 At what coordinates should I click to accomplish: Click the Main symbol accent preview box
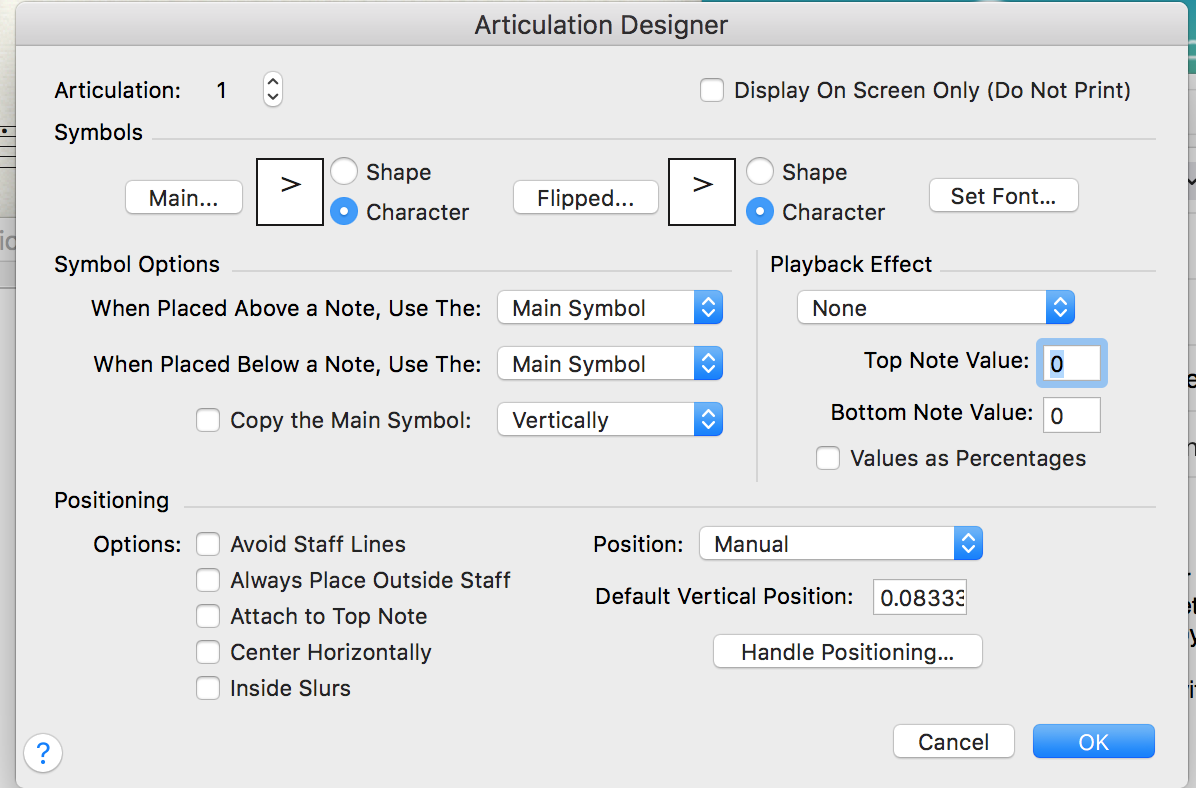[x=290, y=192]
